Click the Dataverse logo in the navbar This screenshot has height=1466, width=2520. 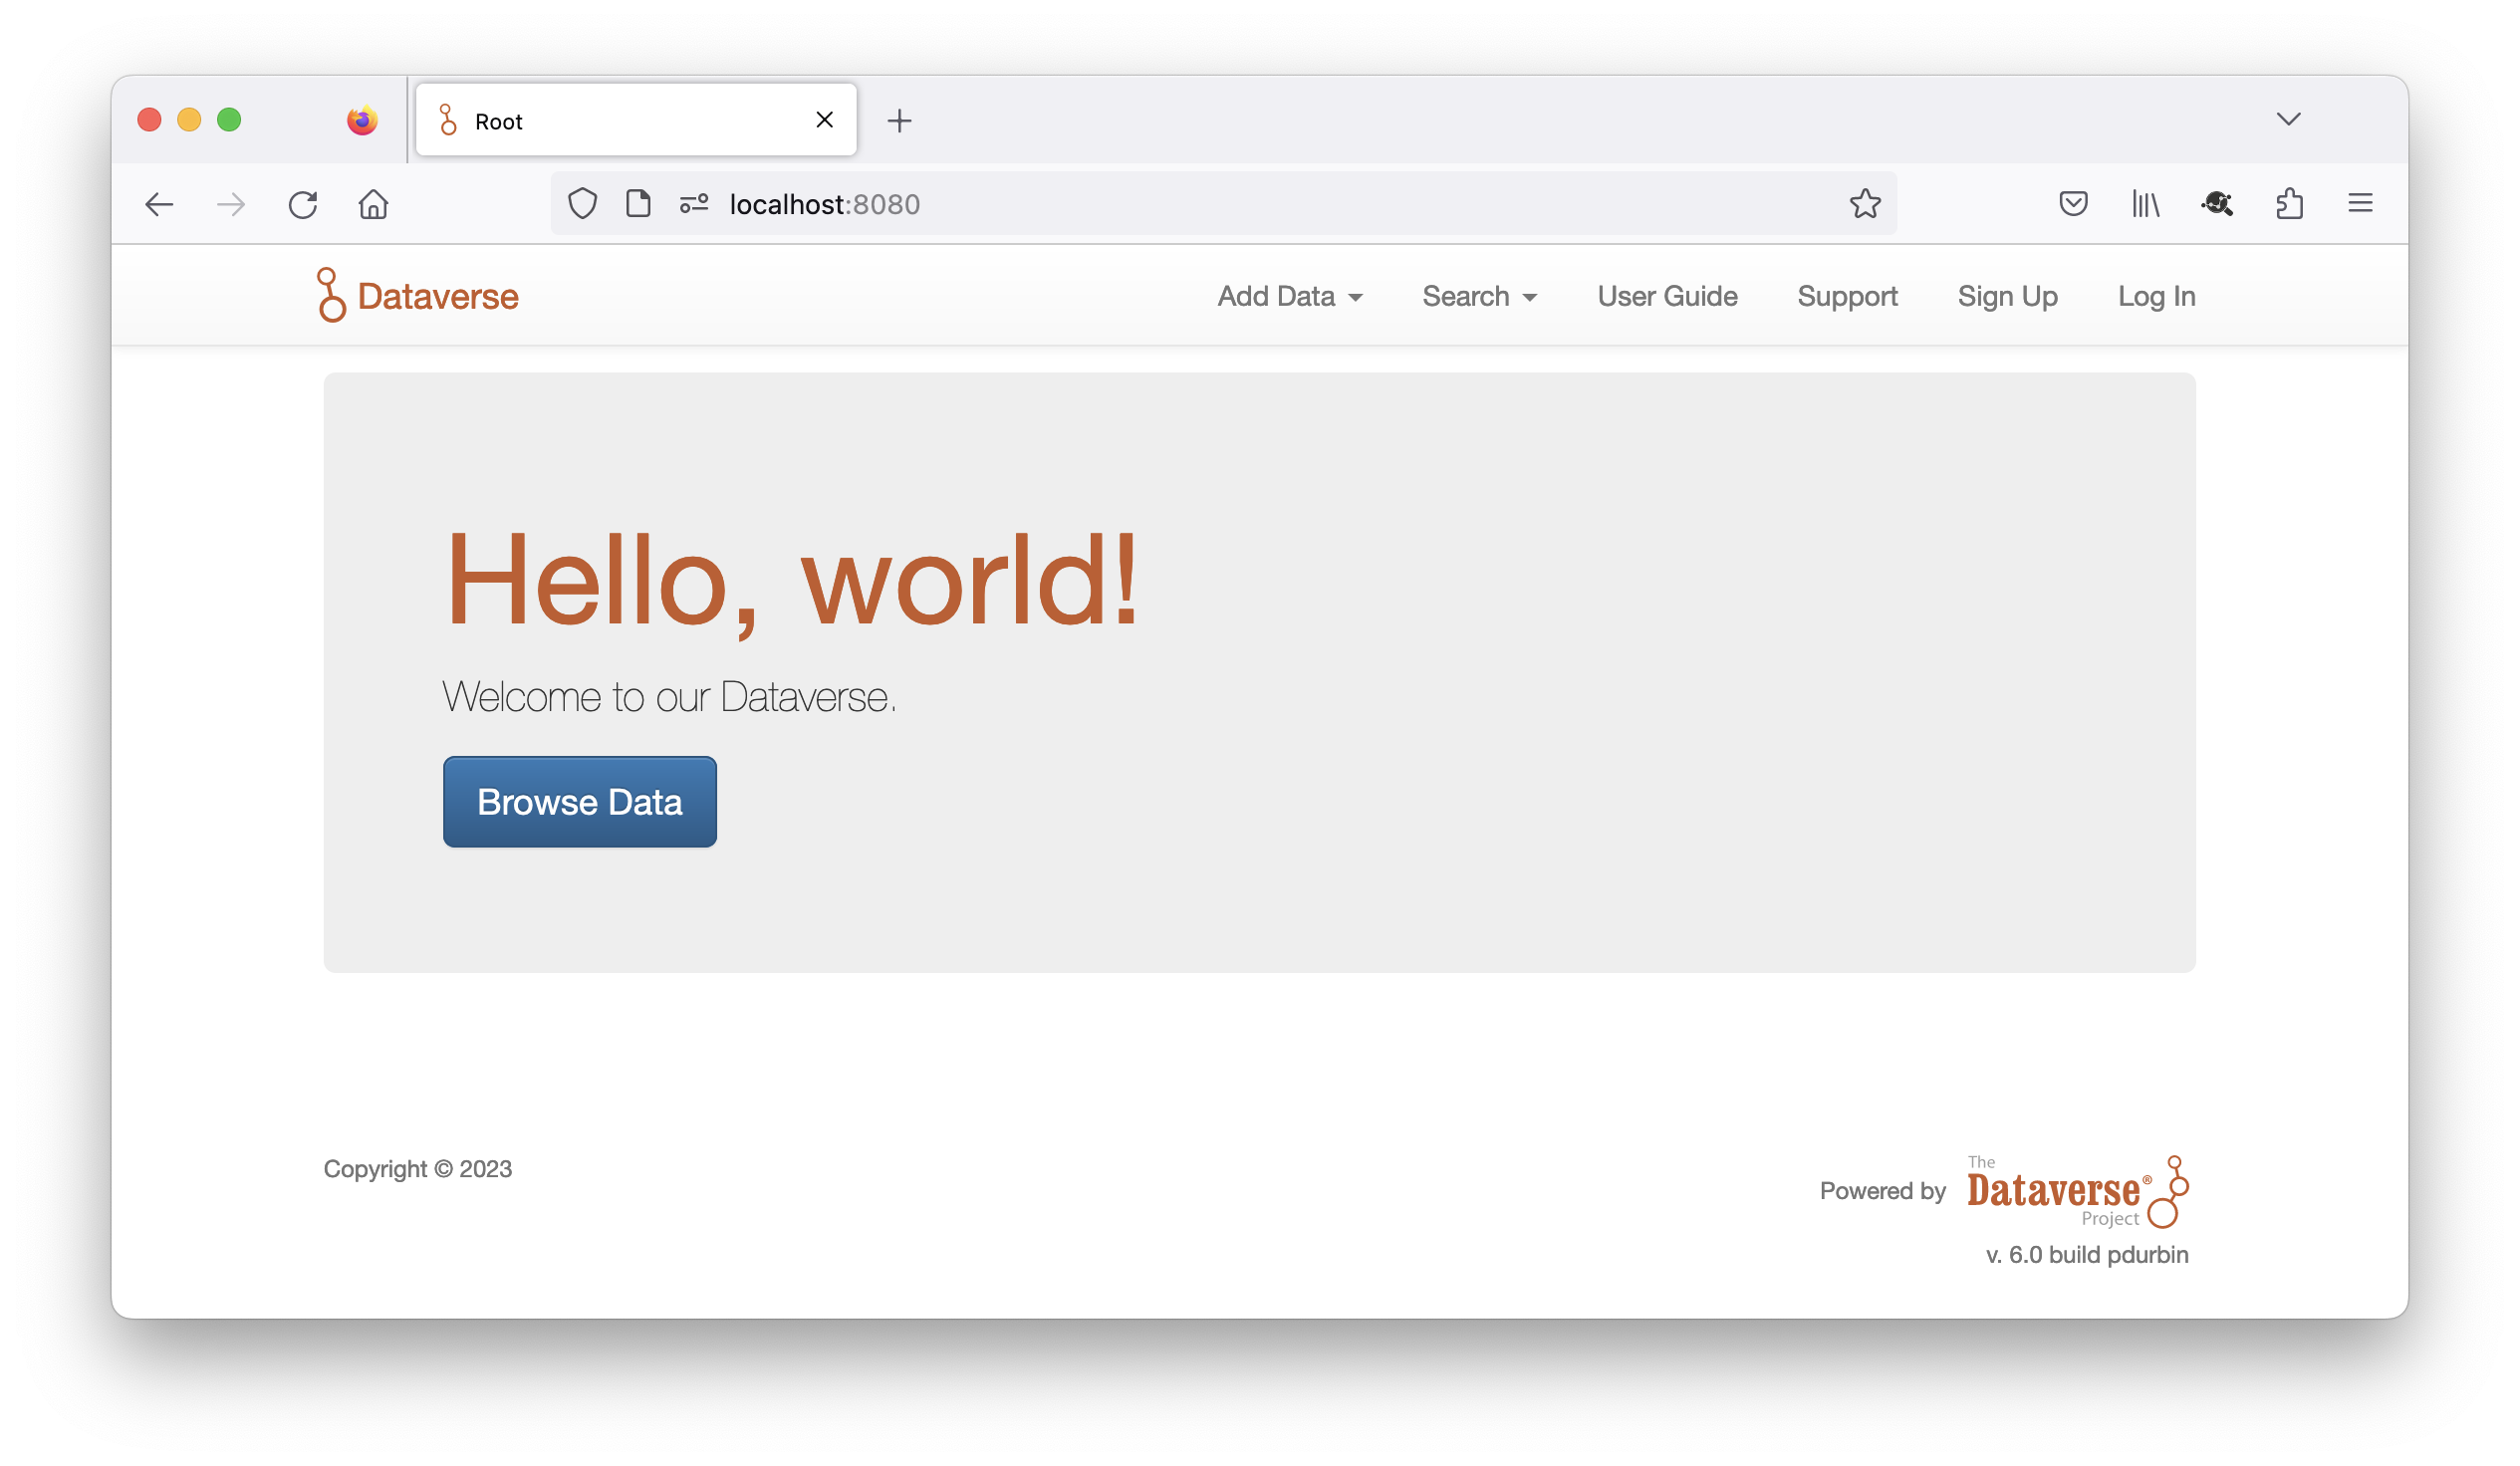(x=417, y=296)
